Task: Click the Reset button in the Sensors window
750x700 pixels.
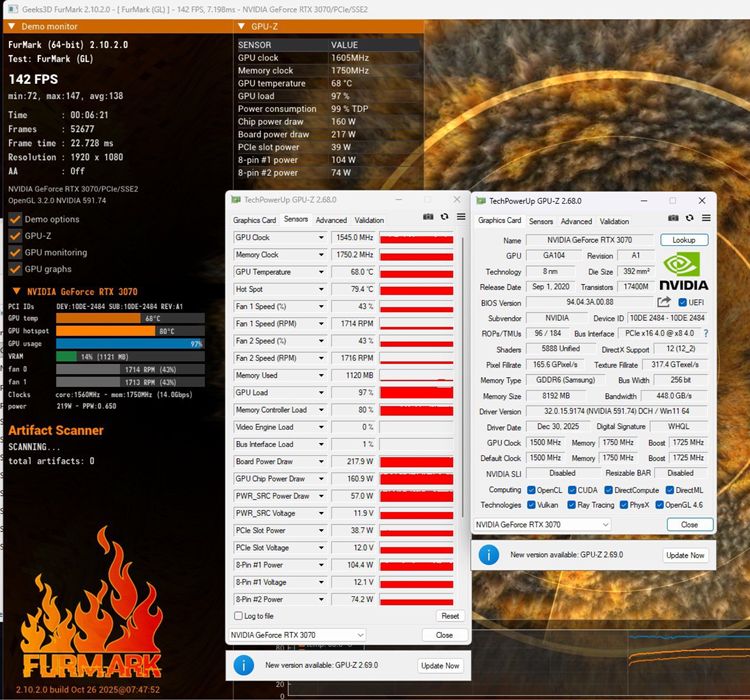Action: 450,616
